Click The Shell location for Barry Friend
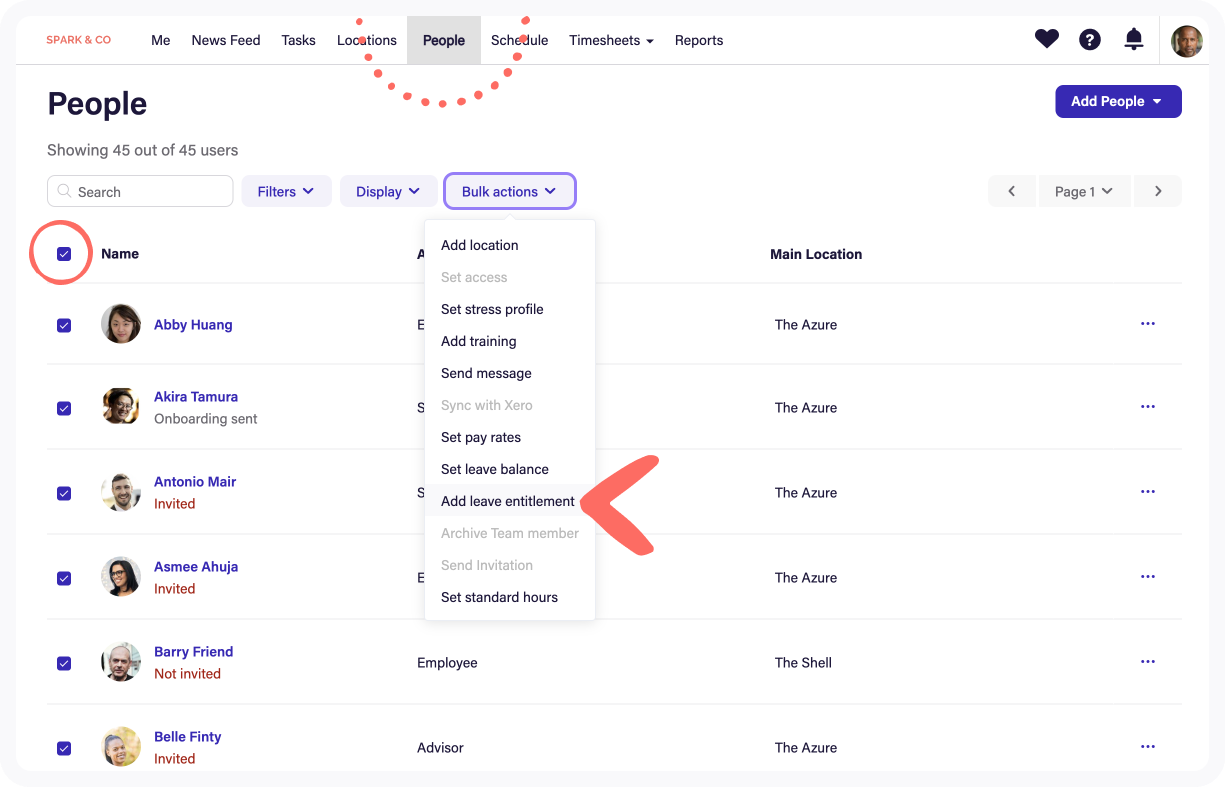 pyautogui.click(x=803, y=662)
